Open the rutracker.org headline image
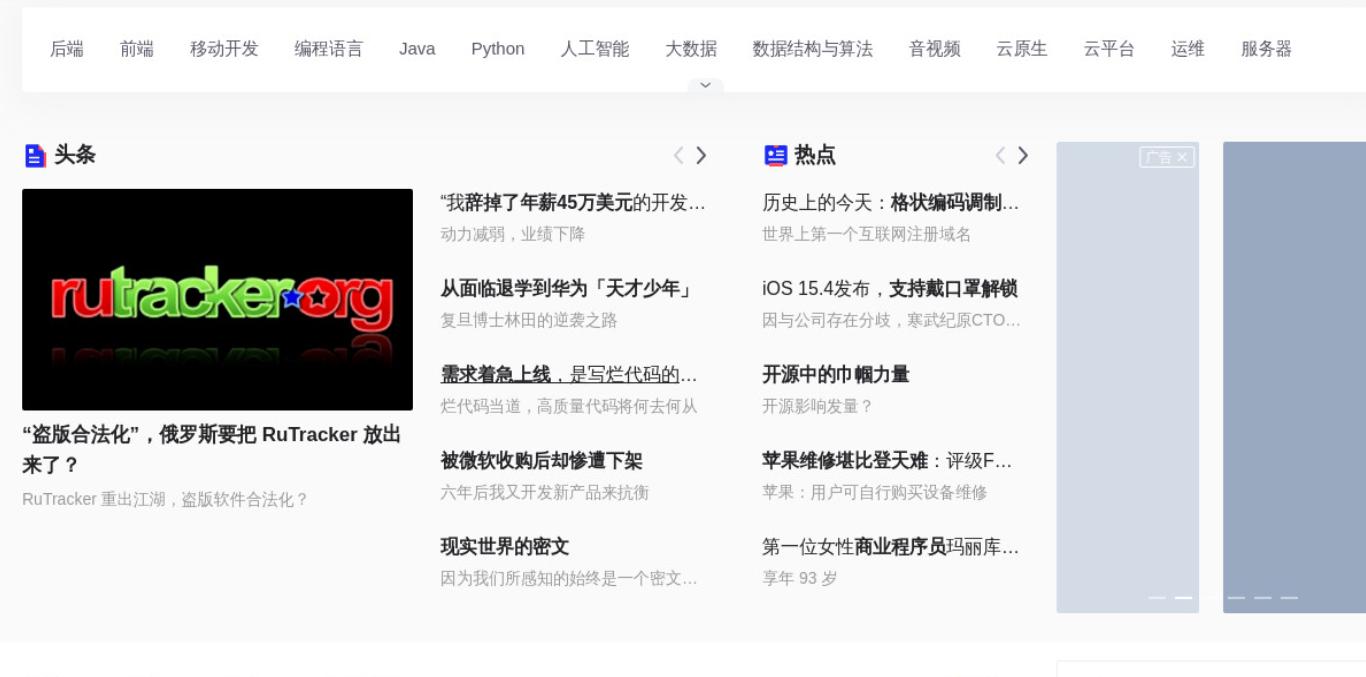 pyautogui.click(x=217, y=299)
